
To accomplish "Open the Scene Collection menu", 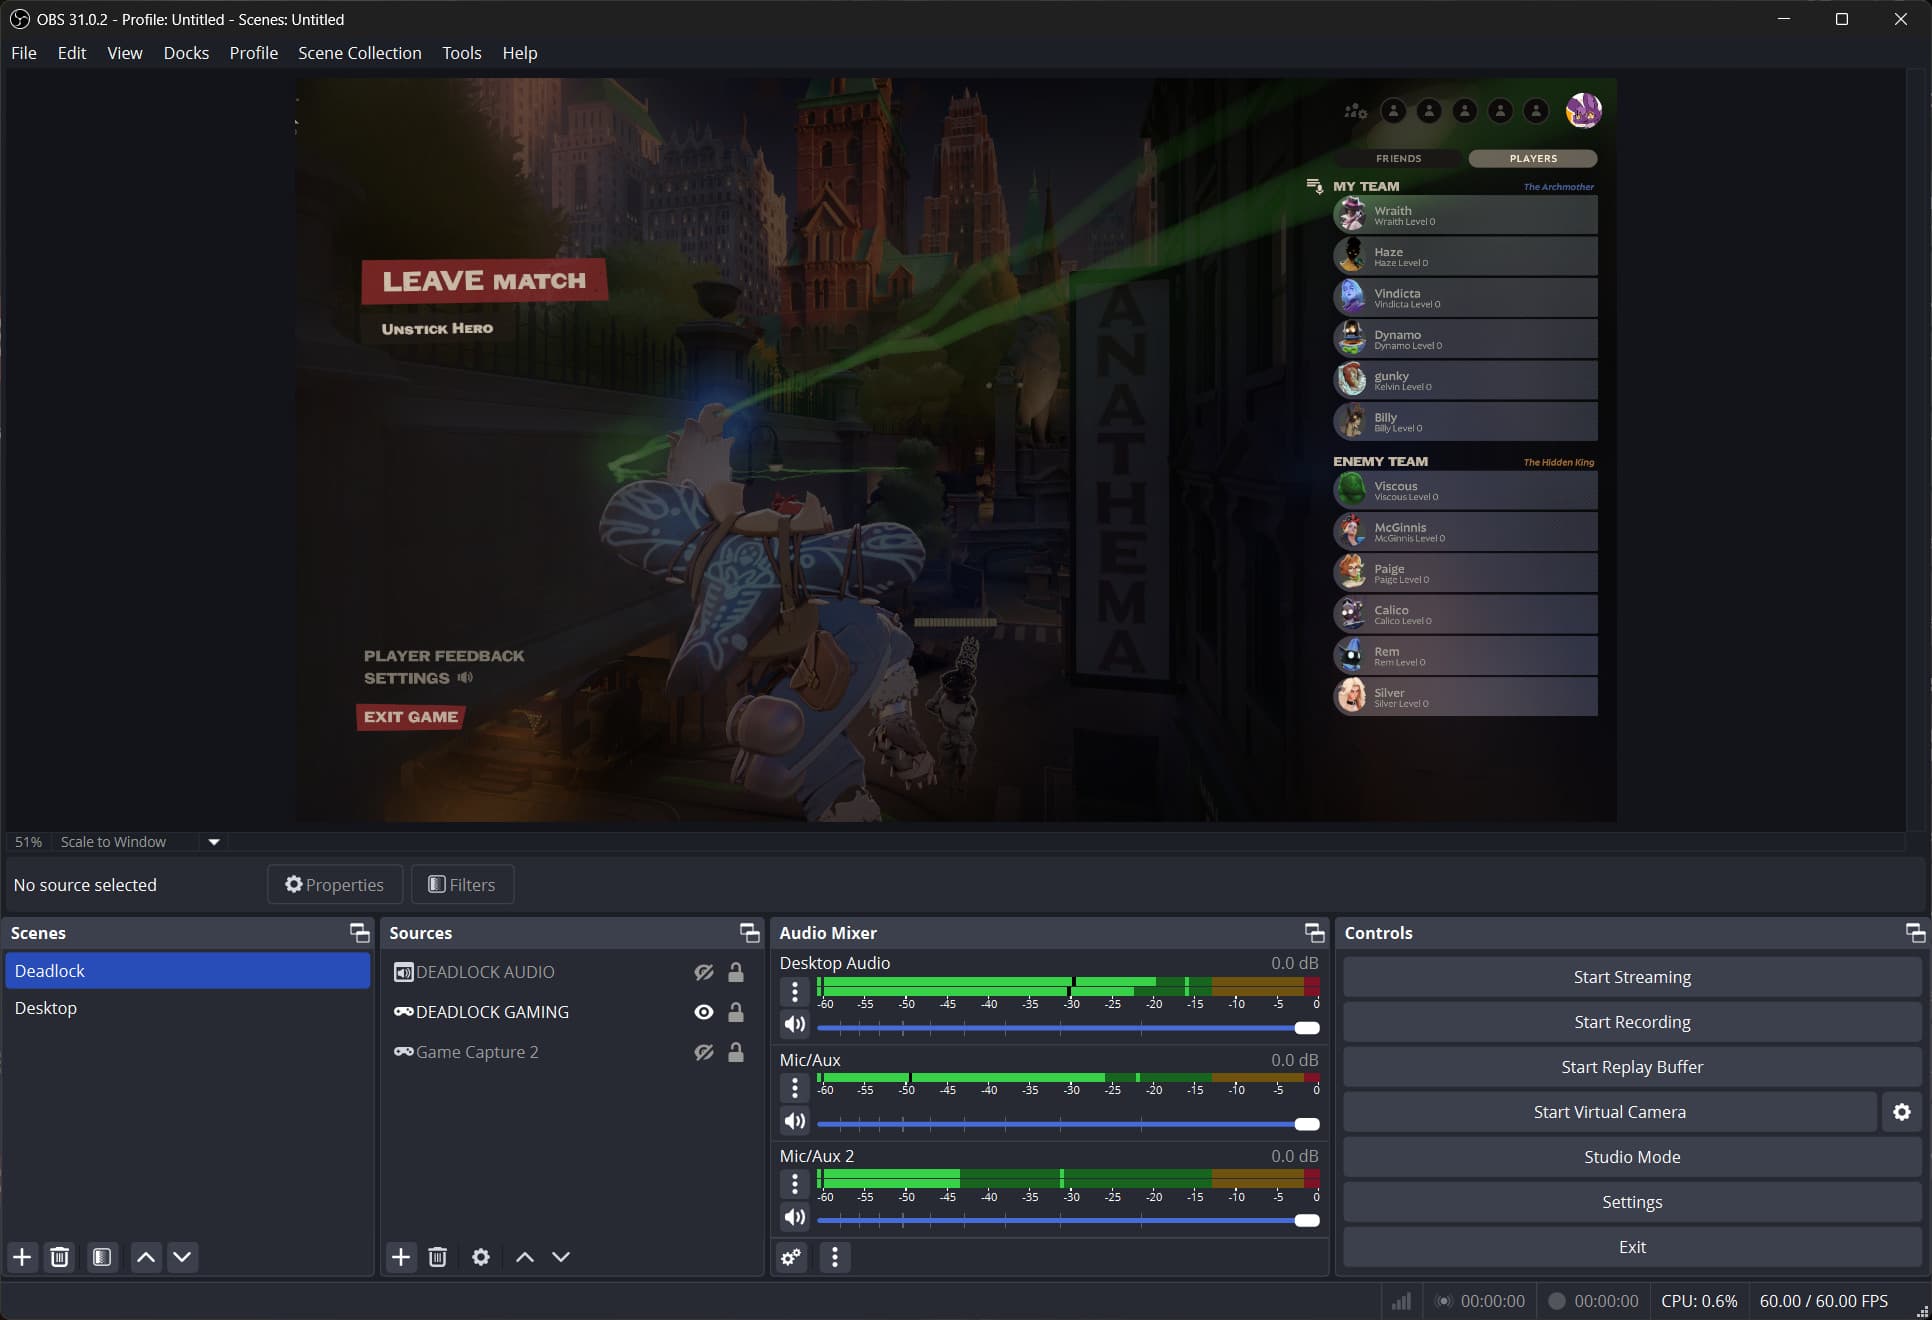I will coord(360,53).
